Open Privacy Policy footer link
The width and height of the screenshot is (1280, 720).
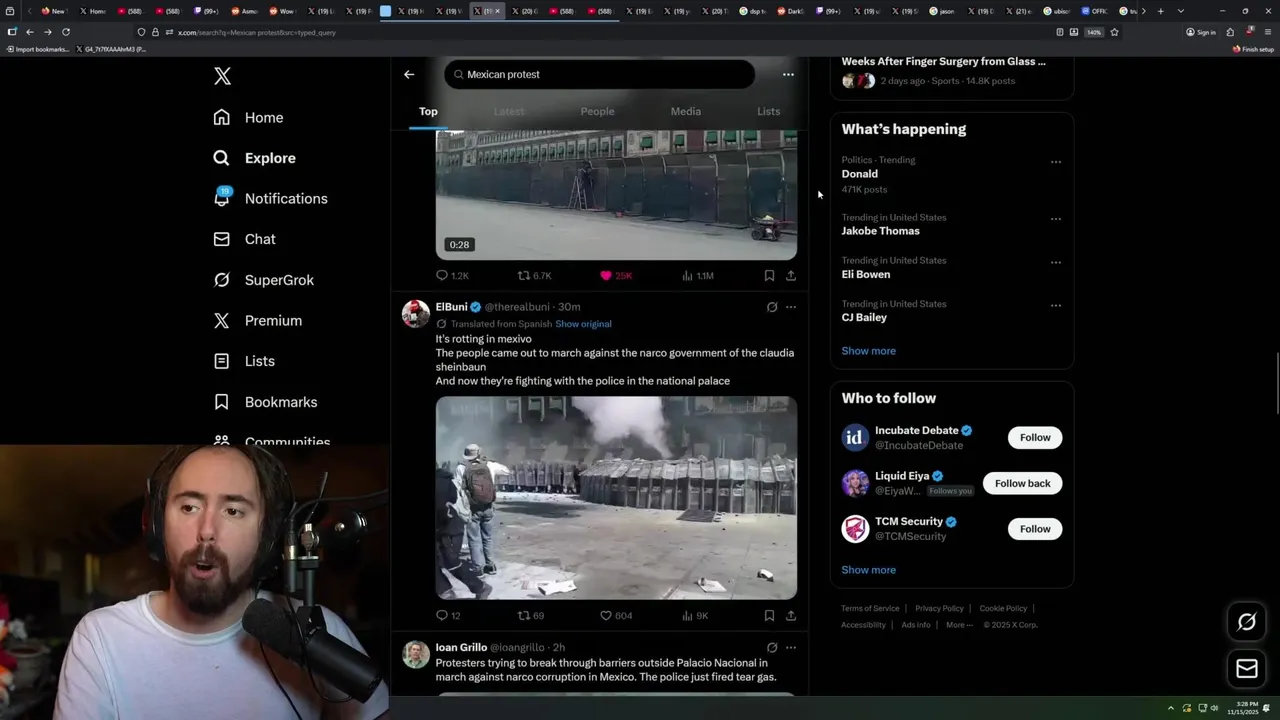939,608
